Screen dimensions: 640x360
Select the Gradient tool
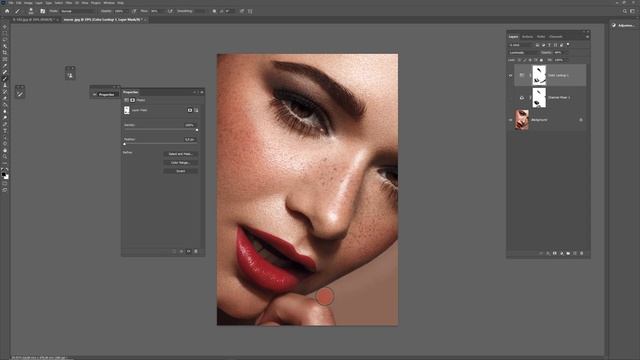click(5, 104)
